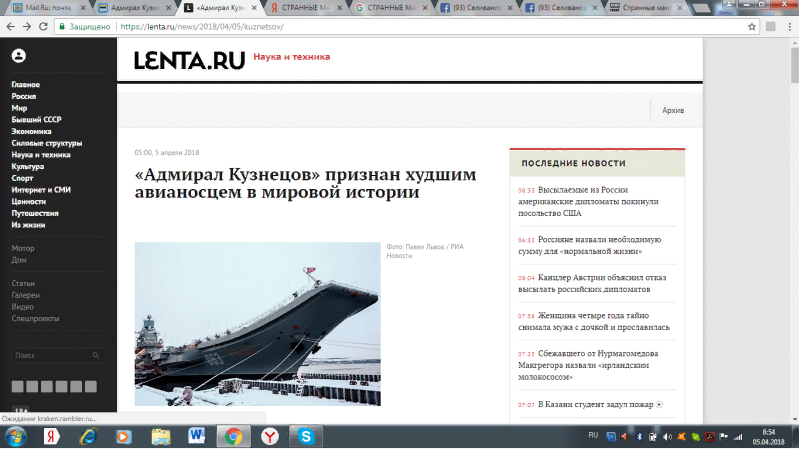Open the "Архив" link
The height and width of the screenshot is (449, 799).
(x=673, y=110)
